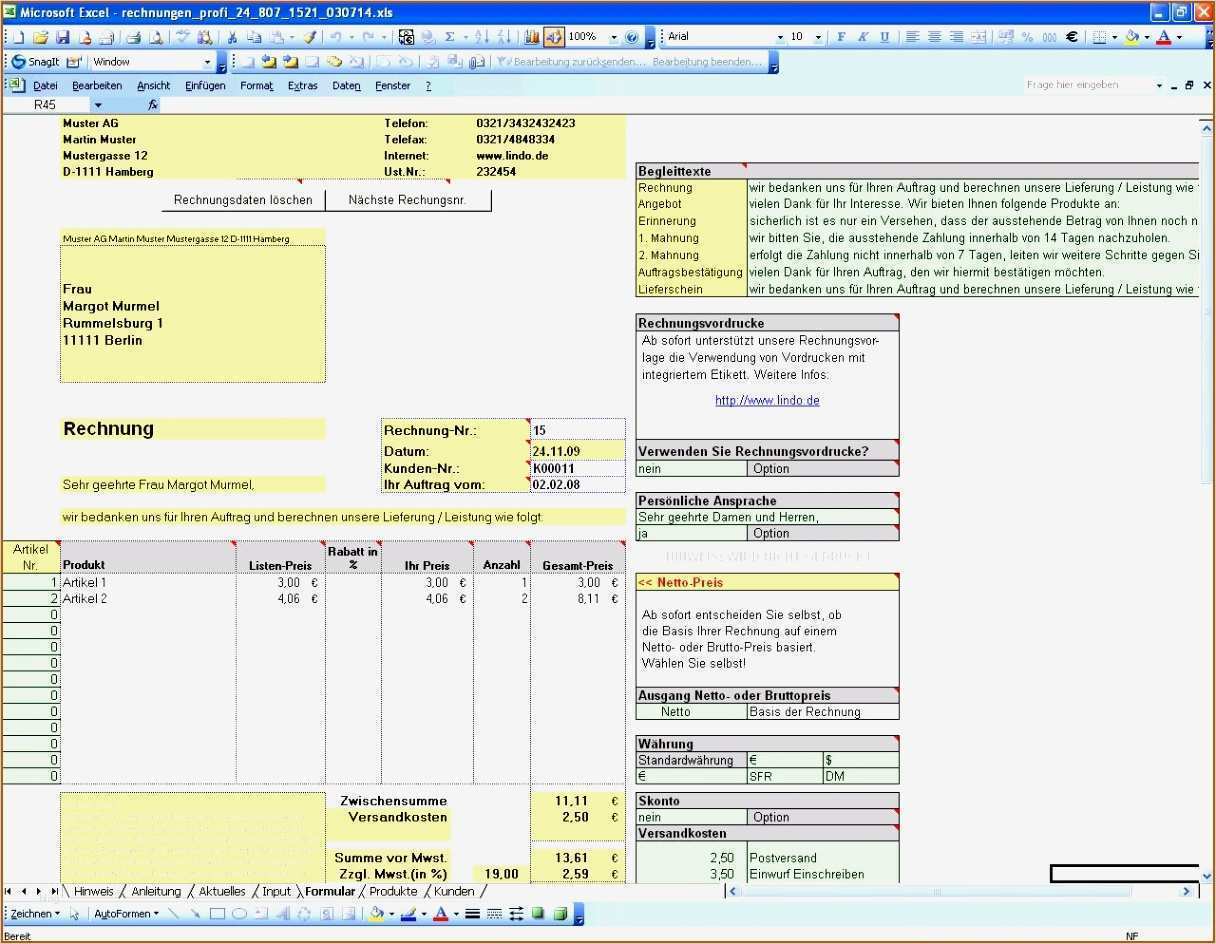Click the New workbook icon
The image size is (1216, 944).
[x=17, y=37]
